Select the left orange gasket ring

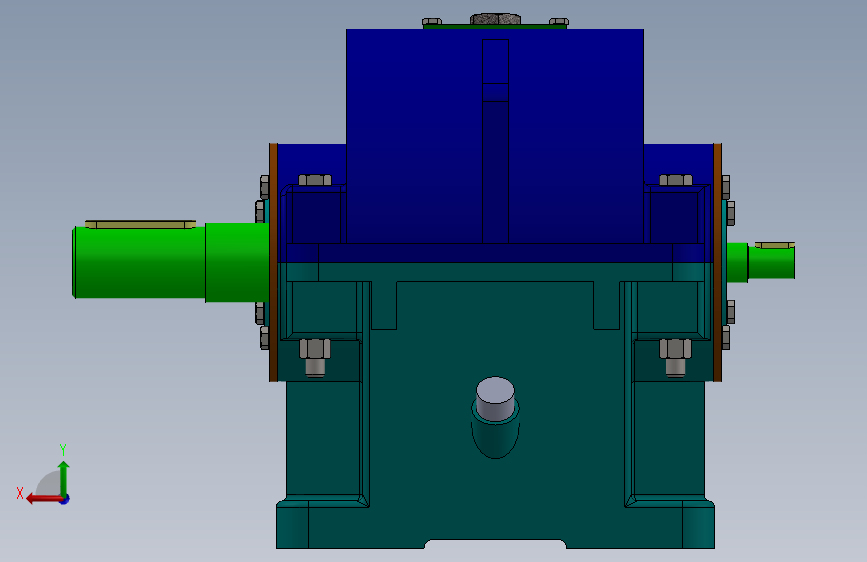[x=273, y=262]
